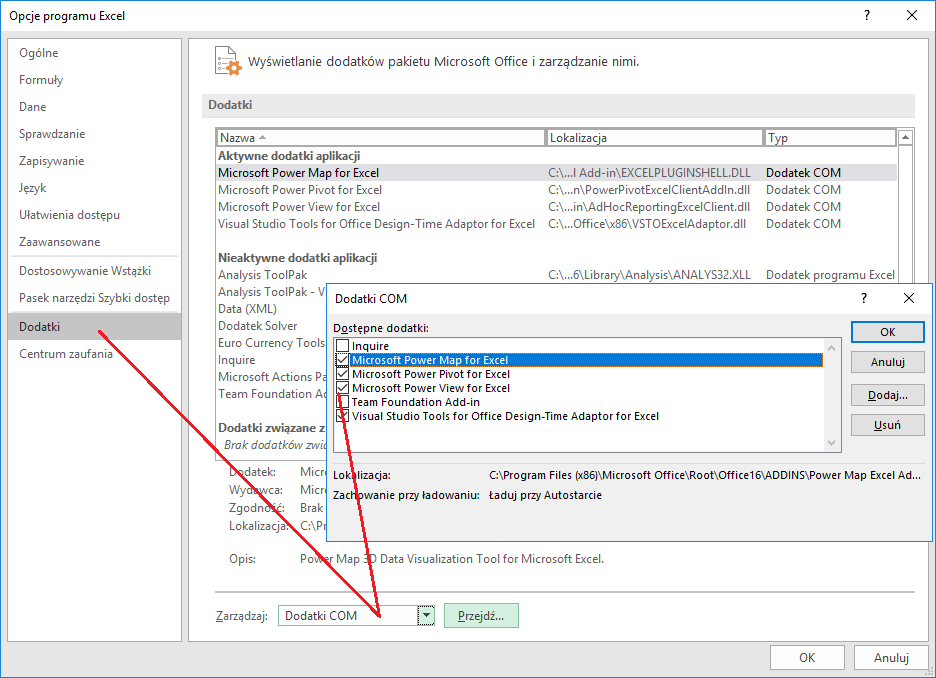Select Euro Currency Tools row

point(271,343)
